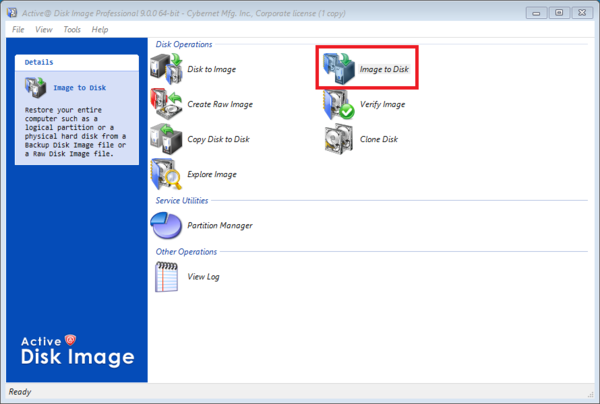Click the Partition Manager pie icon
The image size is (600, 404).
166,225
